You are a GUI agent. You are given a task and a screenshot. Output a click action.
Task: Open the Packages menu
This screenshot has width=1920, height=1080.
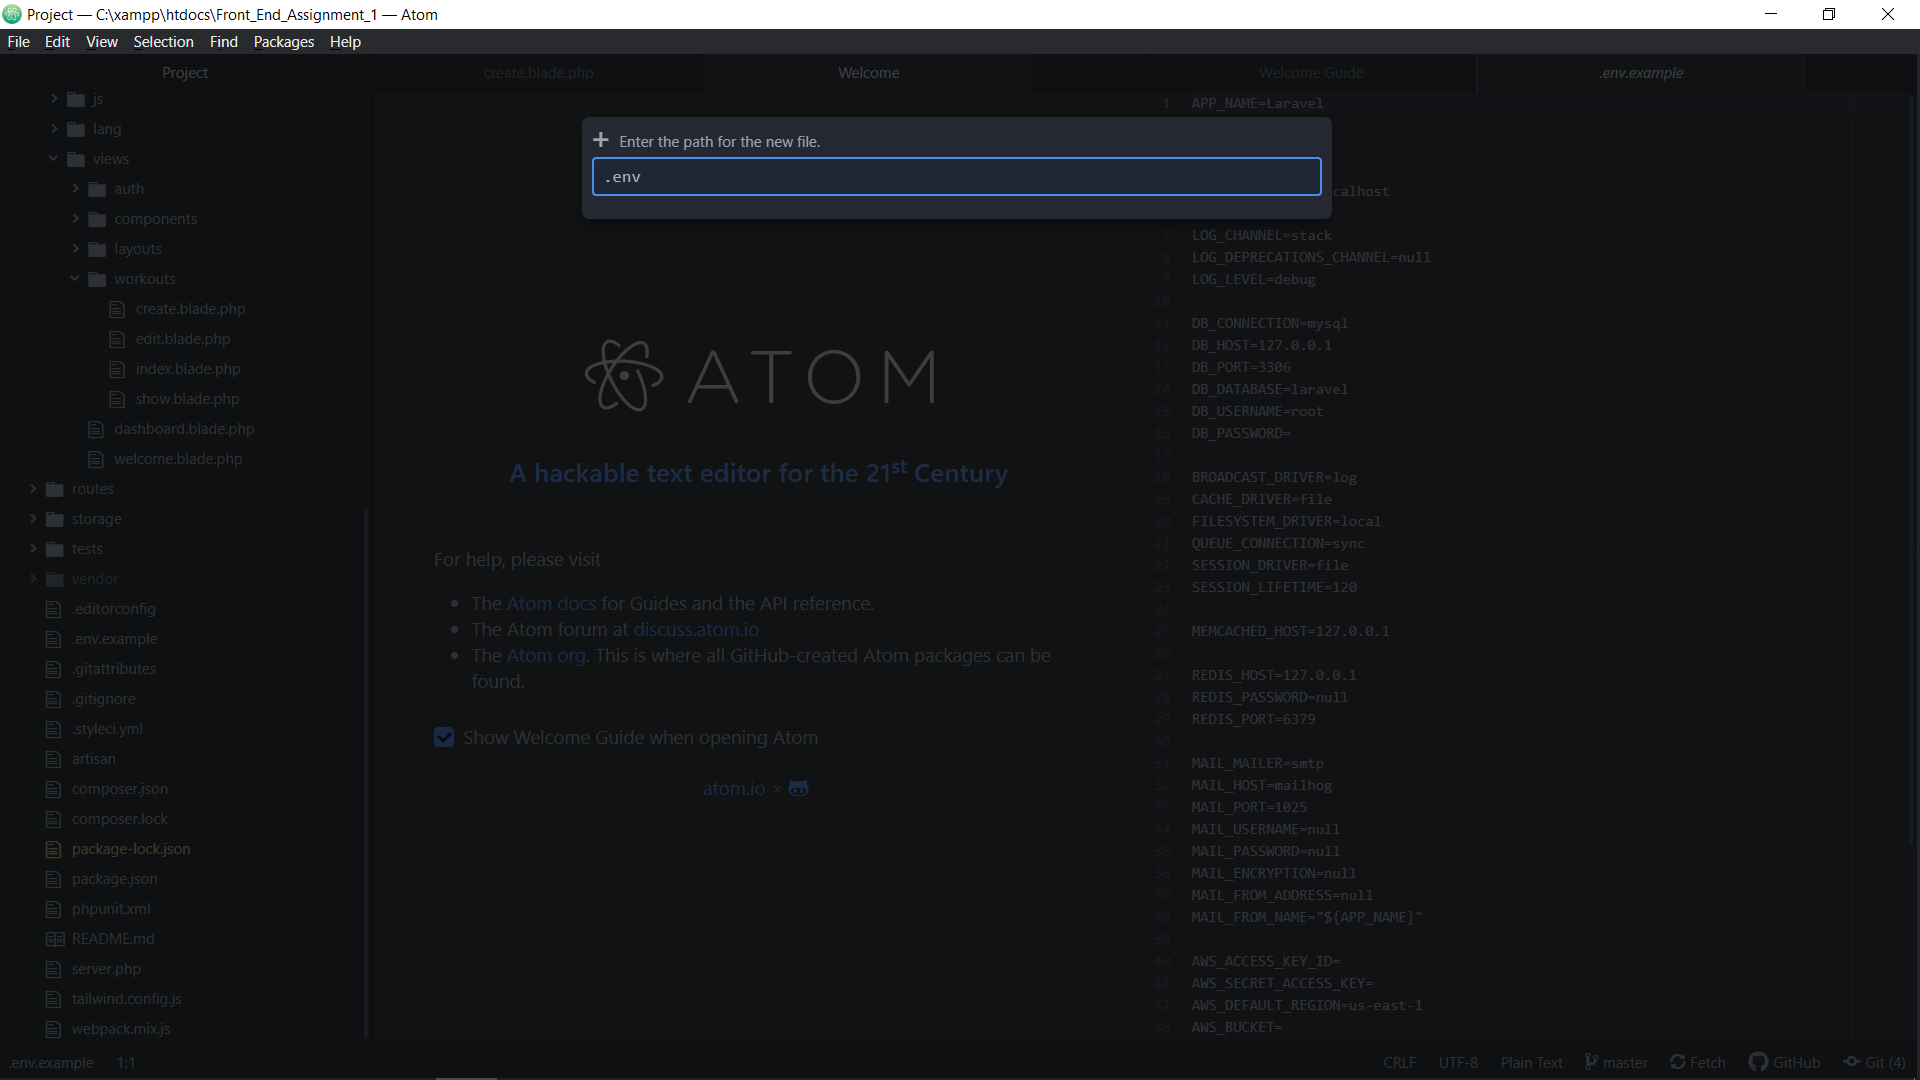(283, 41)
